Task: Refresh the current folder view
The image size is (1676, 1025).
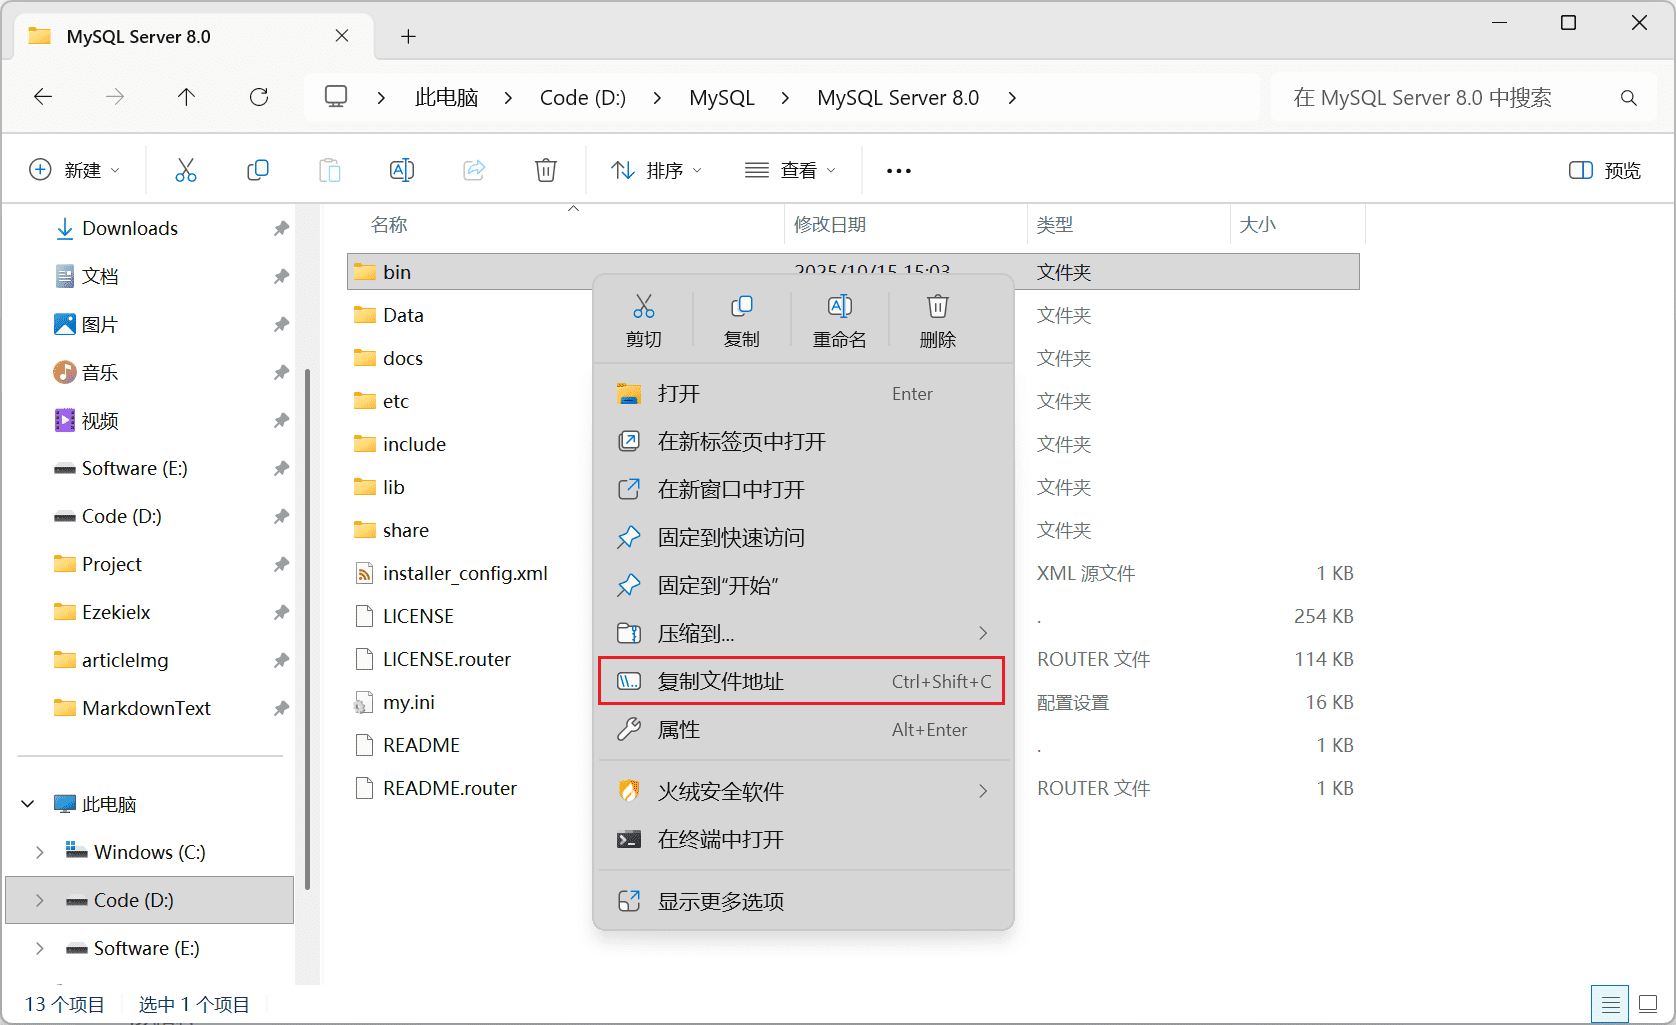Action: [x=259, y=97]
